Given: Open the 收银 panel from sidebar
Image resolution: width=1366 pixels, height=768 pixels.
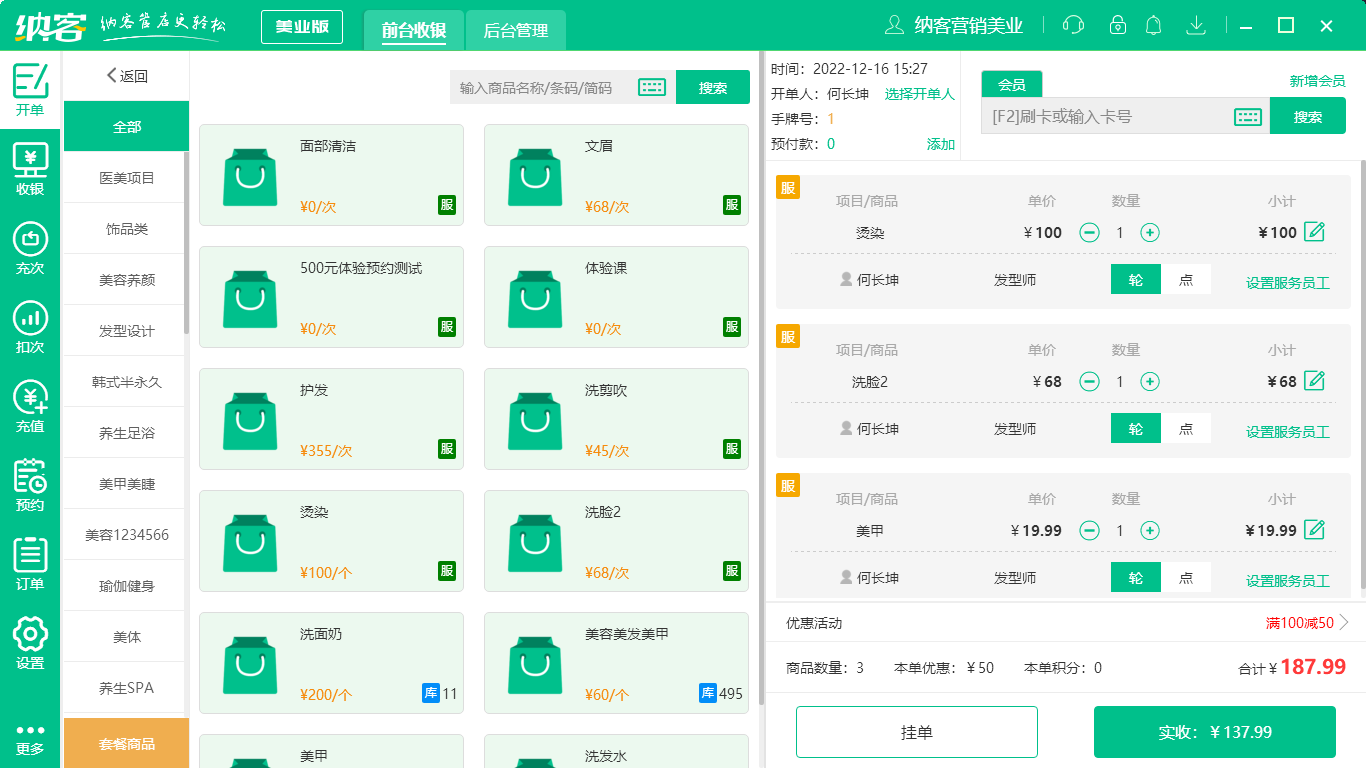Looking at the screenshot, I should pos(30,157).
